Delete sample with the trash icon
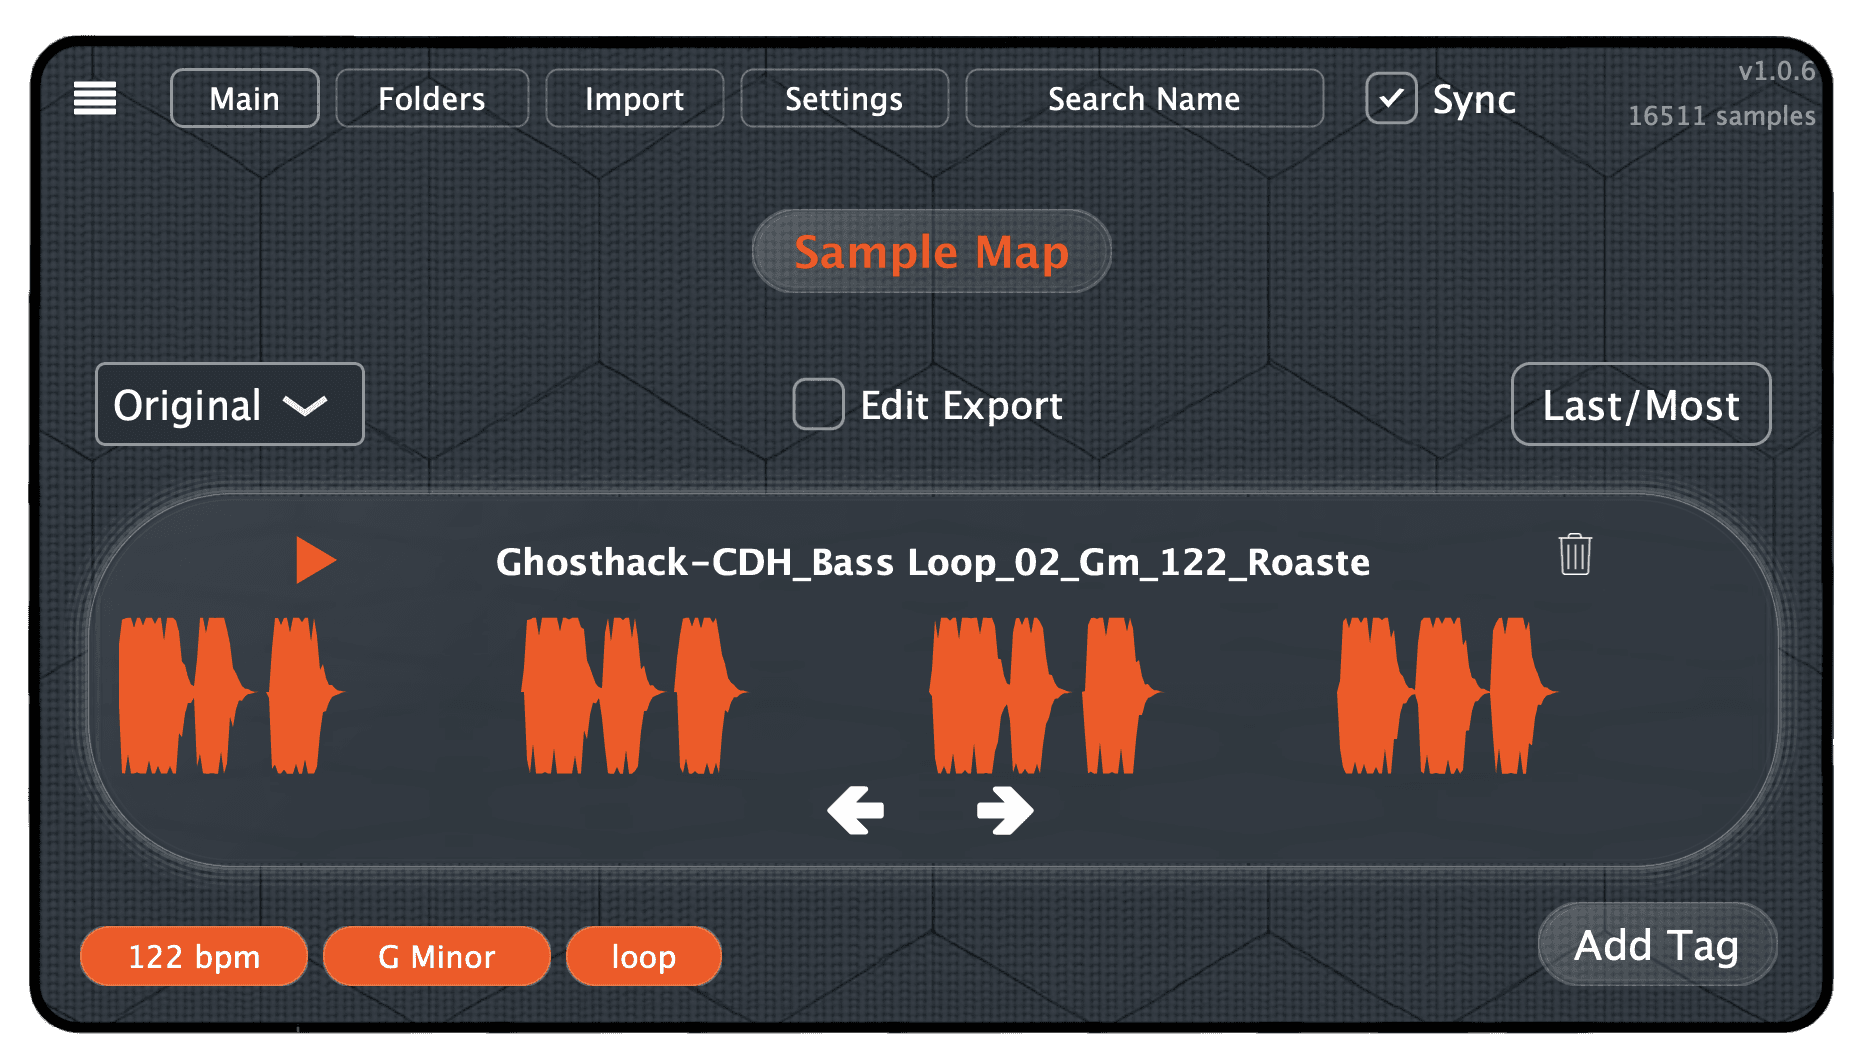The height and width of the screenshot is (1058, 1850). click(1575, 554)
